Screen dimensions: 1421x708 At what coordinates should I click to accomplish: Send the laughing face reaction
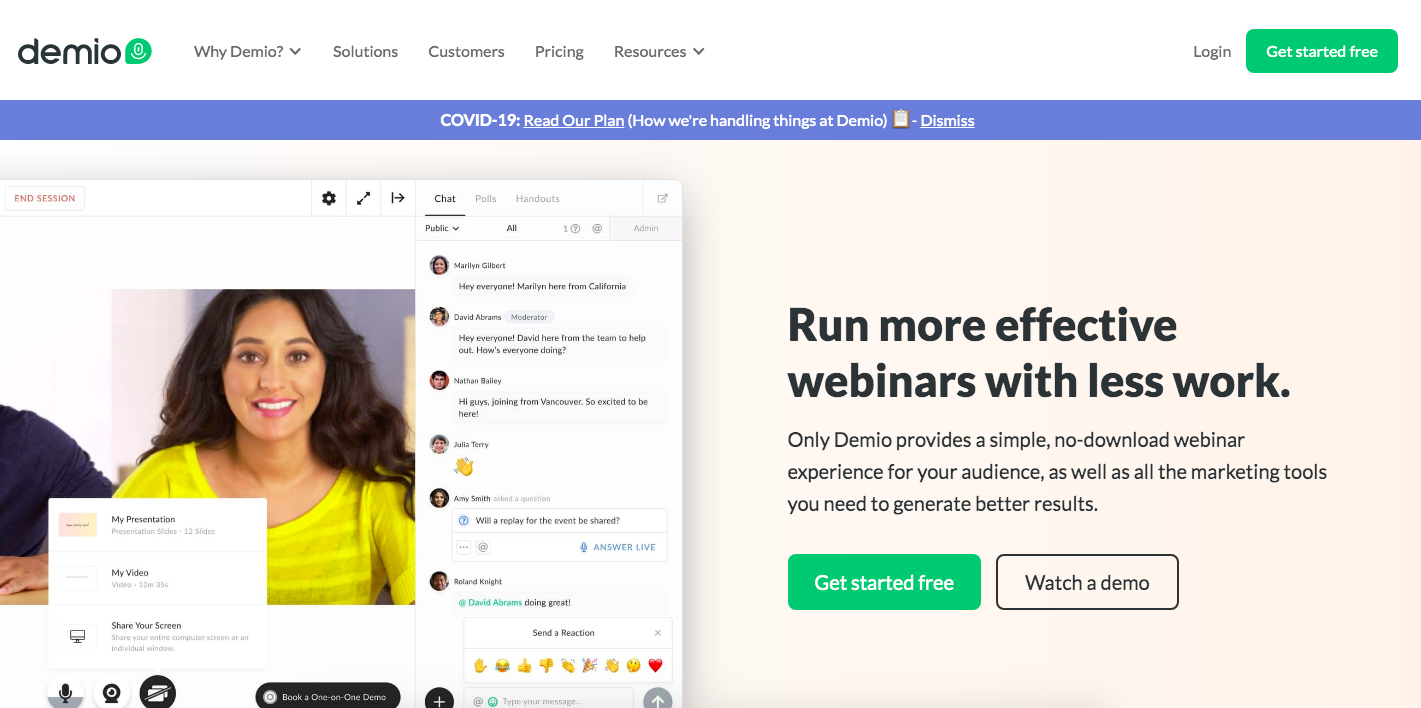502,665
